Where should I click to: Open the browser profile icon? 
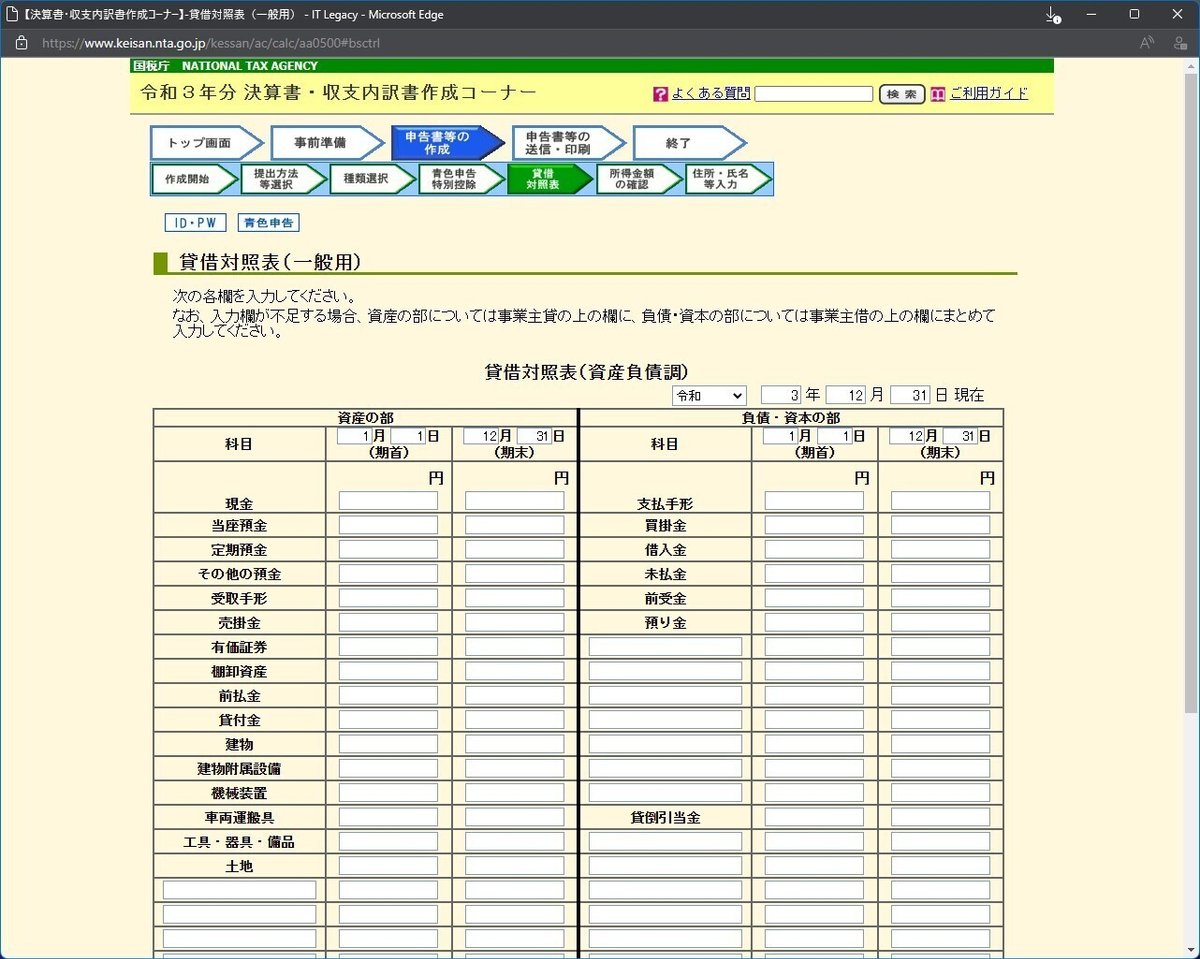1180,43
